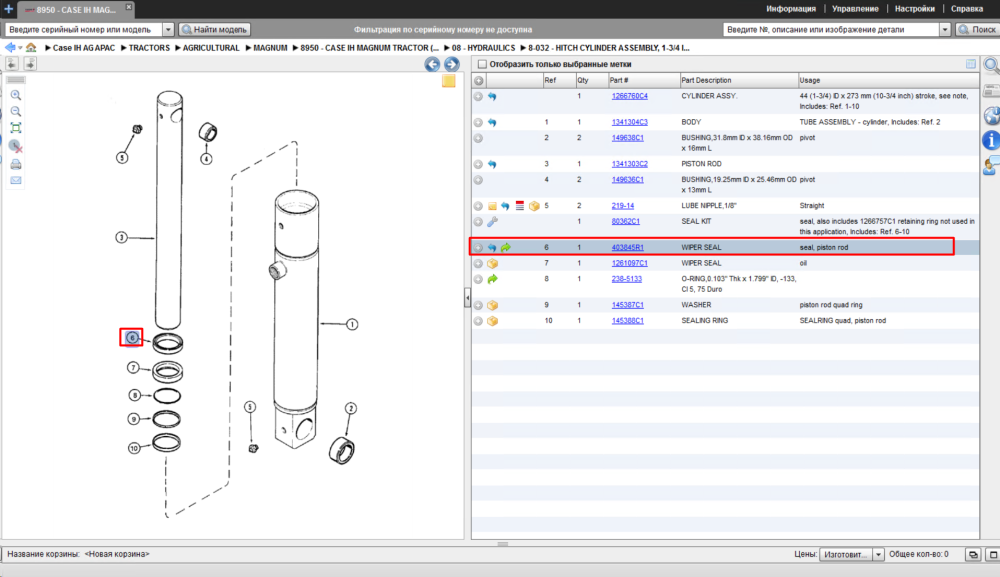The height and width of the screenshot is (577, 1000).
Task: Select the 8950 - CASE IH MAG... tab
Action: pyautogui.click(x=75, y=10)
